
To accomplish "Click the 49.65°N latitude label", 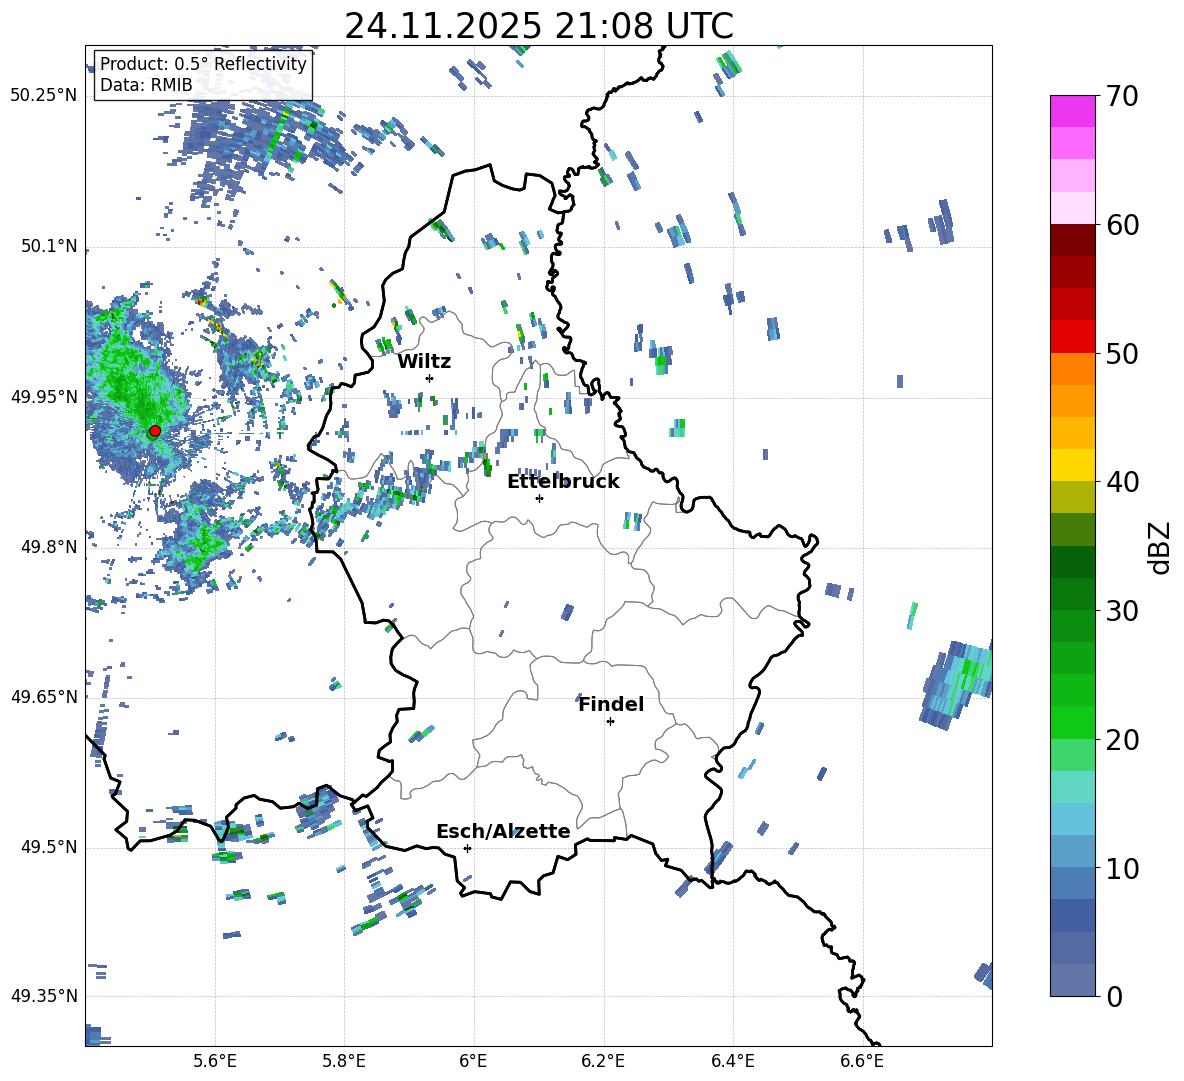I will pos(44,696).
